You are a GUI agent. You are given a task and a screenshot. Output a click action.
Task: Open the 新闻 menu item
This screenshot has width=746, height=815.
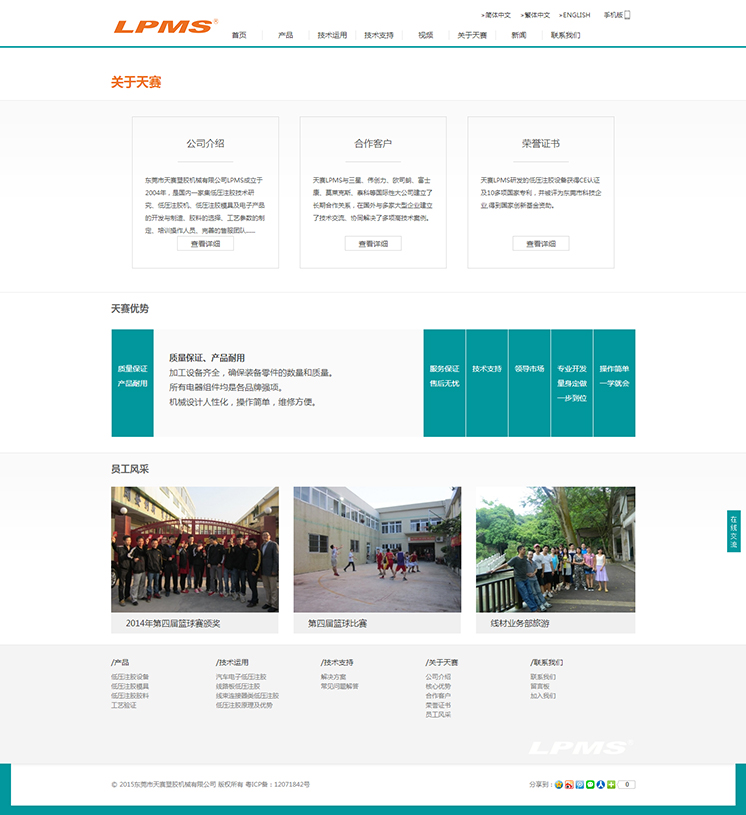pos(519,35)
